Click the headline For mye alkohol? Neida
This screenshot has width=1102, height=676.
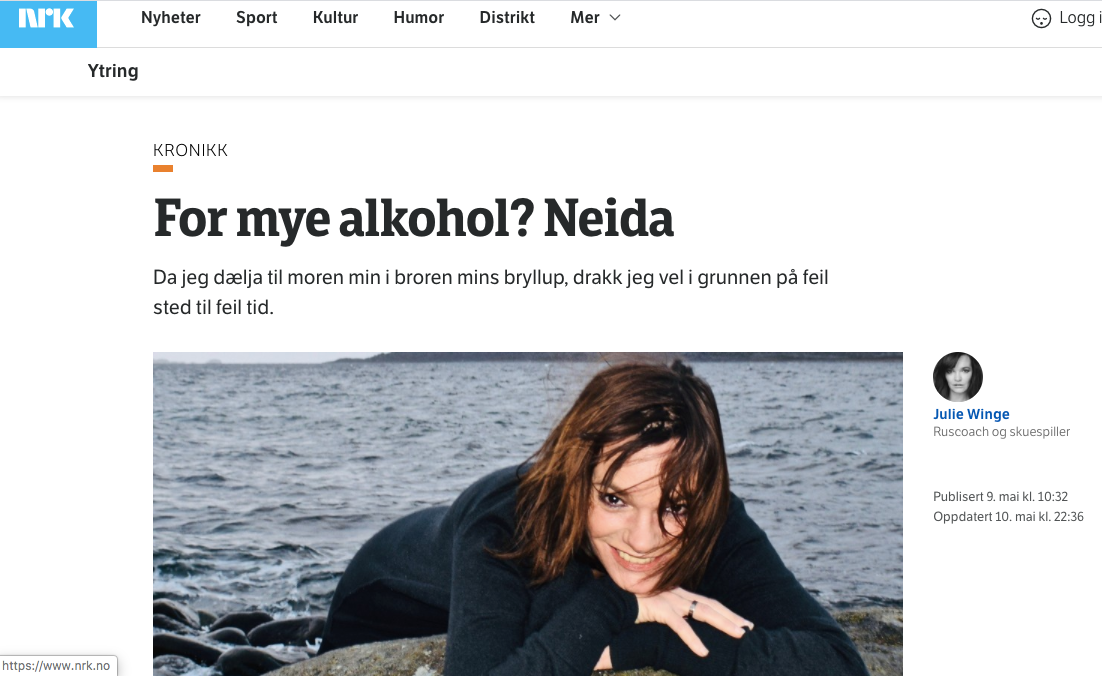point(413,219)
